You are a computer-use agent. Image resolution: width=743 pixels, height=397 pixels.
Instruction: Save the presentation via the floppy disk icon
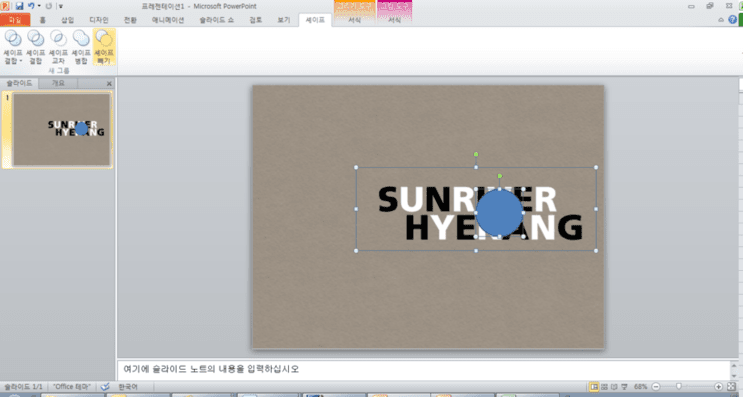click(x=19, y=6)
